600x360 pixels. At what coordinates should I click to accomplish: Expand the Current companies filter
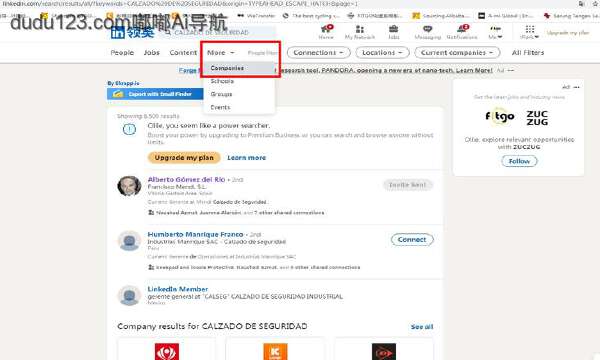(x=457, y=52)
